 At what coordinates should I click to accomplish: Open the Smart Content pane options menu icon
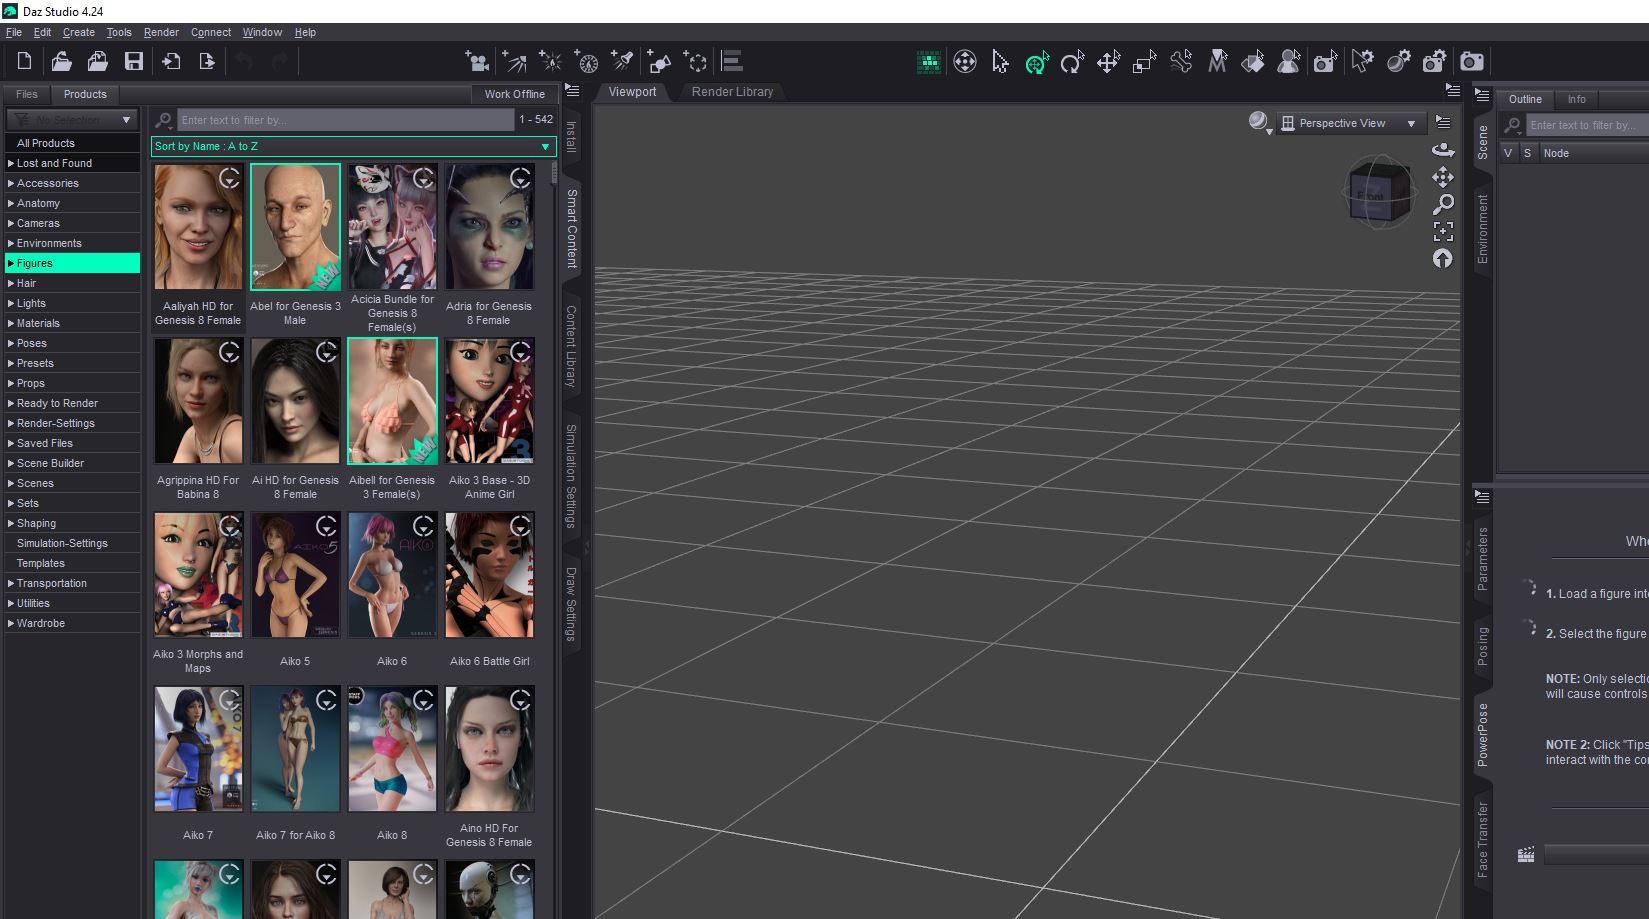(x=572, y=90)
